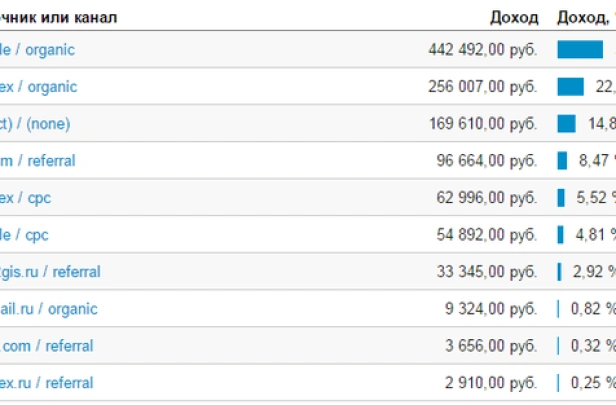This screenshot has width=616, height=405.
Task: Click the 'ex.ru / referral' link
Action: [x=47, y=383]
